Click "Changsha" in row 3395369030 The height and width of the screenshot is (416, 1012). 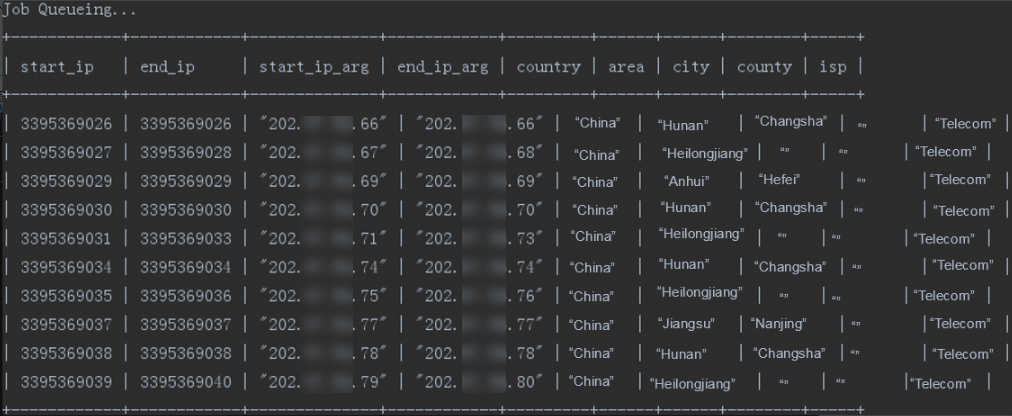click(791, 208)
